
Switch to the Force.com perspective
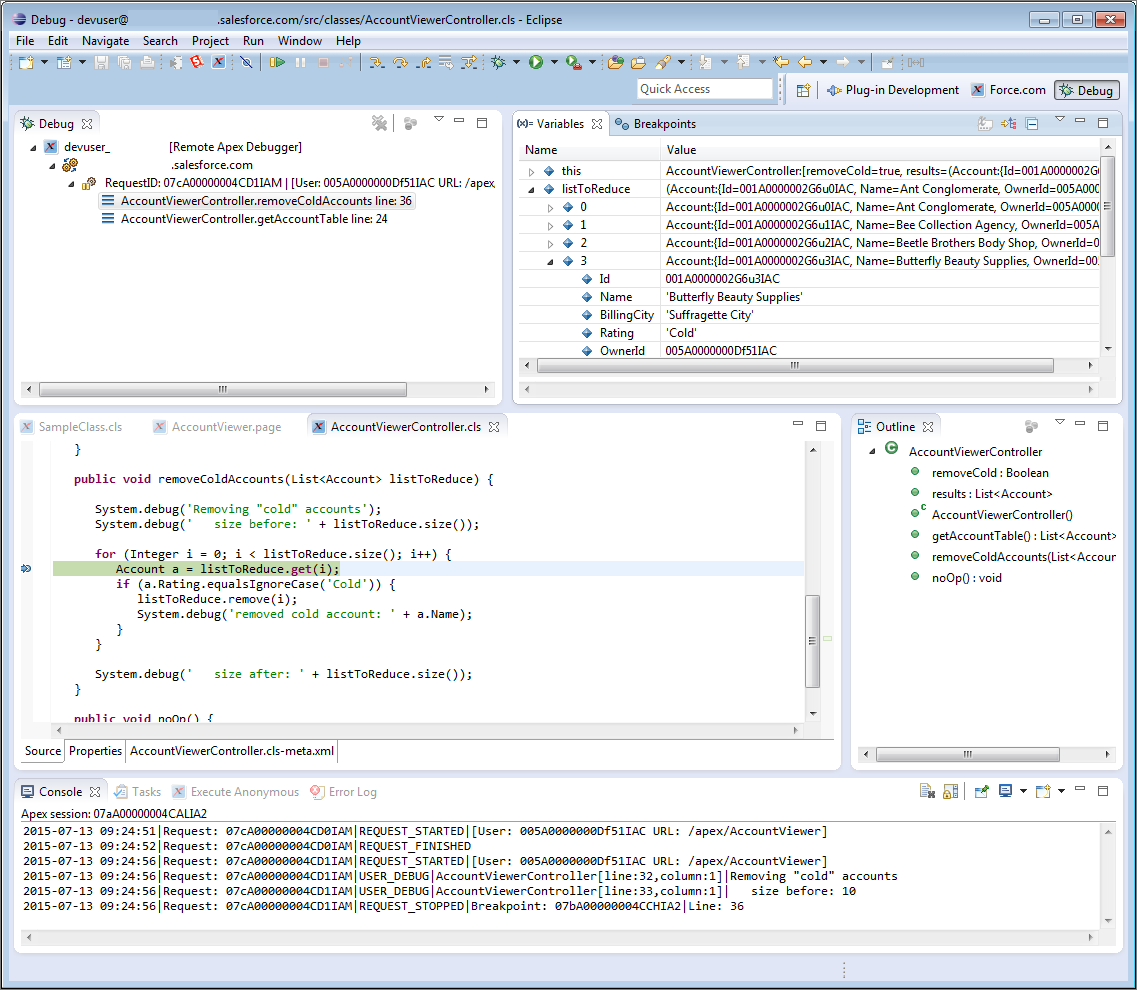coord(1008,90)
